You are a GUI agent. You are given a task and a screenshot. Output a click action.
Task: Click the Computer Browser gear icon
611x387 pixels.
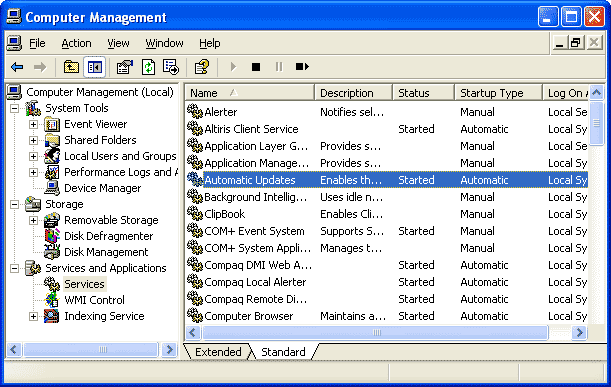pos(195,316)
